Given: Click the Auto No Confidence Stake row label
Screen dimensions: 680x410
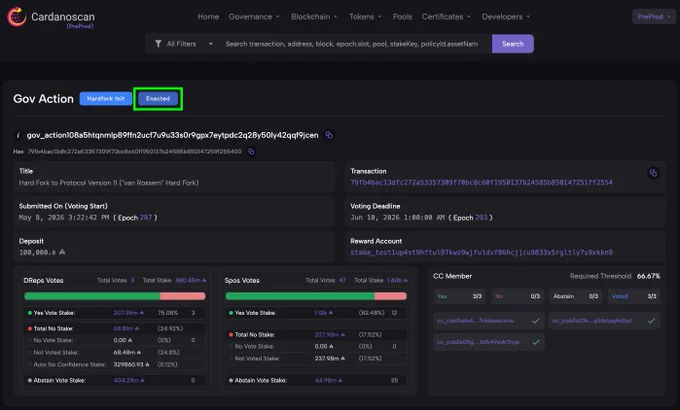Looking at the screenshot, I should (x=70, y=364).
